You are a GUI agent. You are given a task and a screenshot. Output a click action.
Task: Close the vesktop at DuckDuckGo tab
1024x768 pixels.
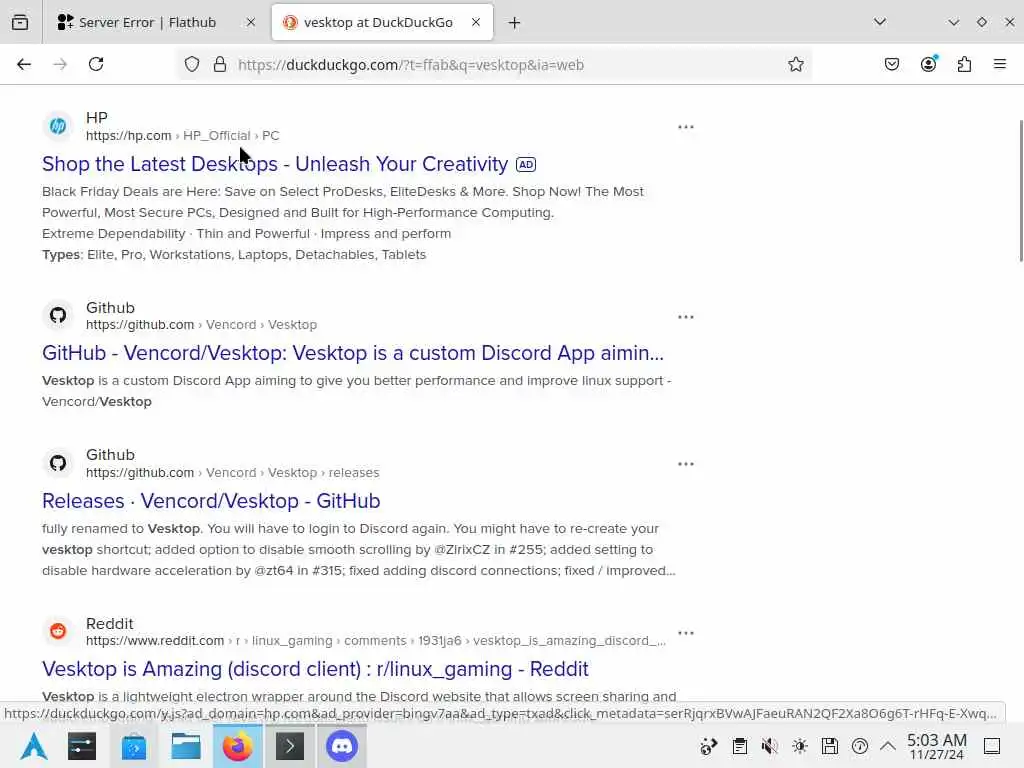click(476, 22)
